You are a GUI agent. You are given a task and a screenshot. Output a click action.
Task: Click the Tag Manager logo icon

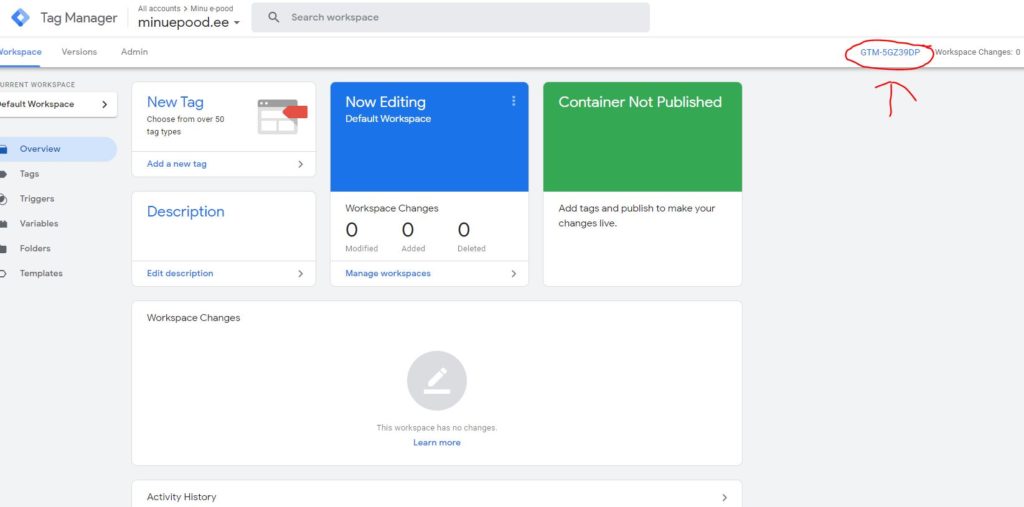click(x=20, y=18)
